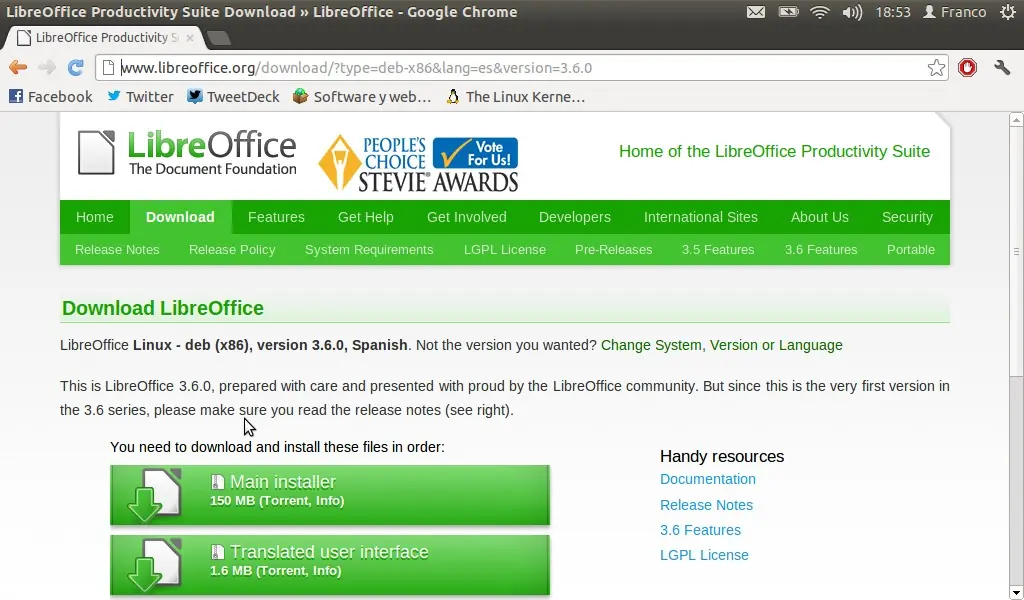Screen dimensions: 1024x600
Task: Open the mail indicator in the top panel
Action: 756,12
